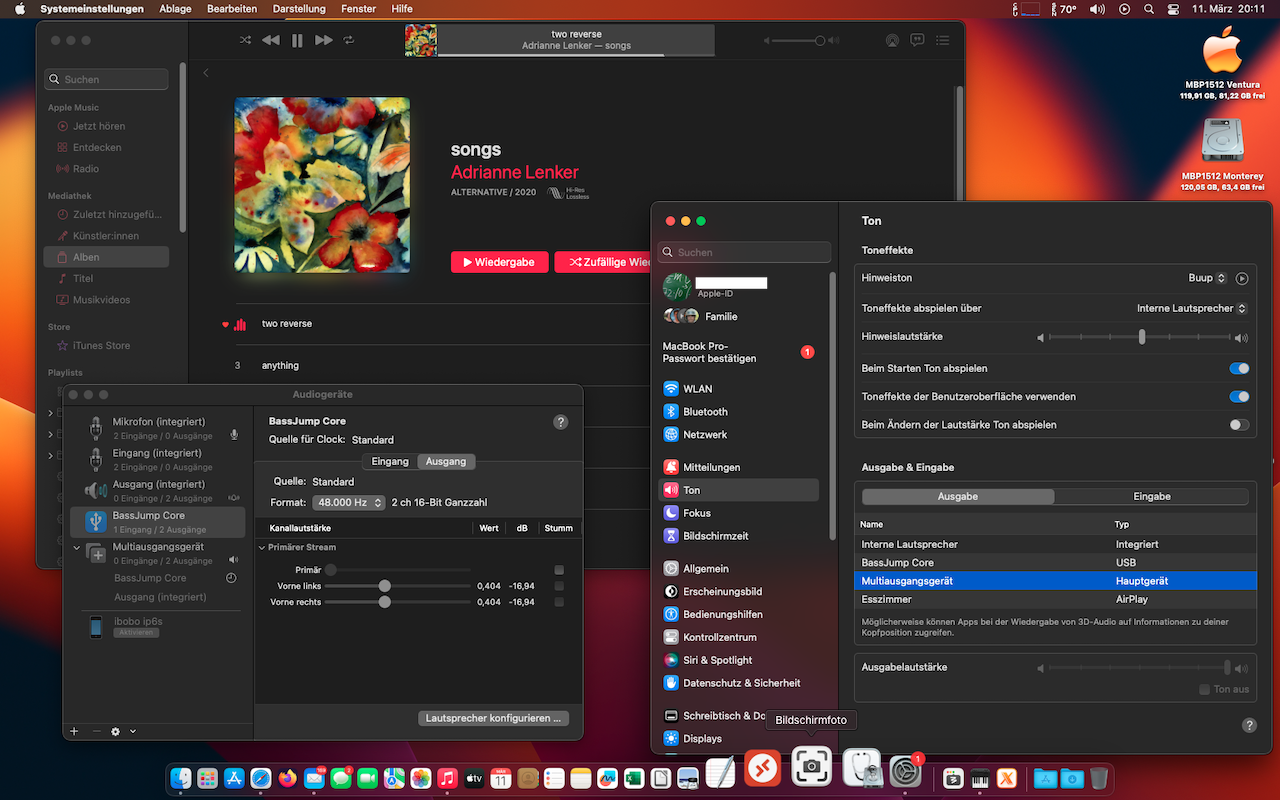Open the Up Next queue list icon
The width and height of the screenshot is (1280, 800).
(x=942, y=41)
